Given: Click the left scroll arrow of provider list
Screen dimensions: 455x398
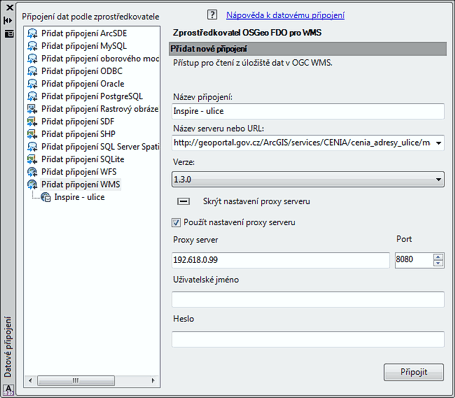Looking at the screenshot, I should click(30, 380).
